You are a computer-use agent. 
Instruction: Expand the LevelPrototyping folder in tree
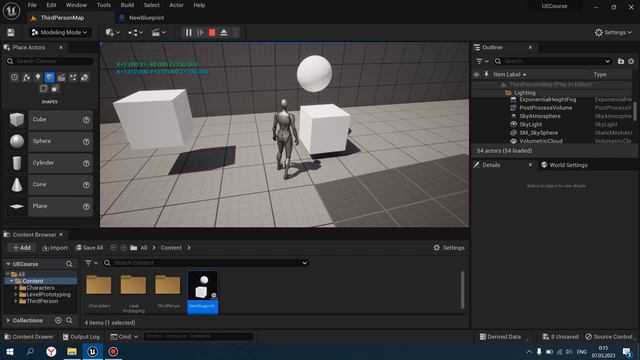[x=16, y=294]
